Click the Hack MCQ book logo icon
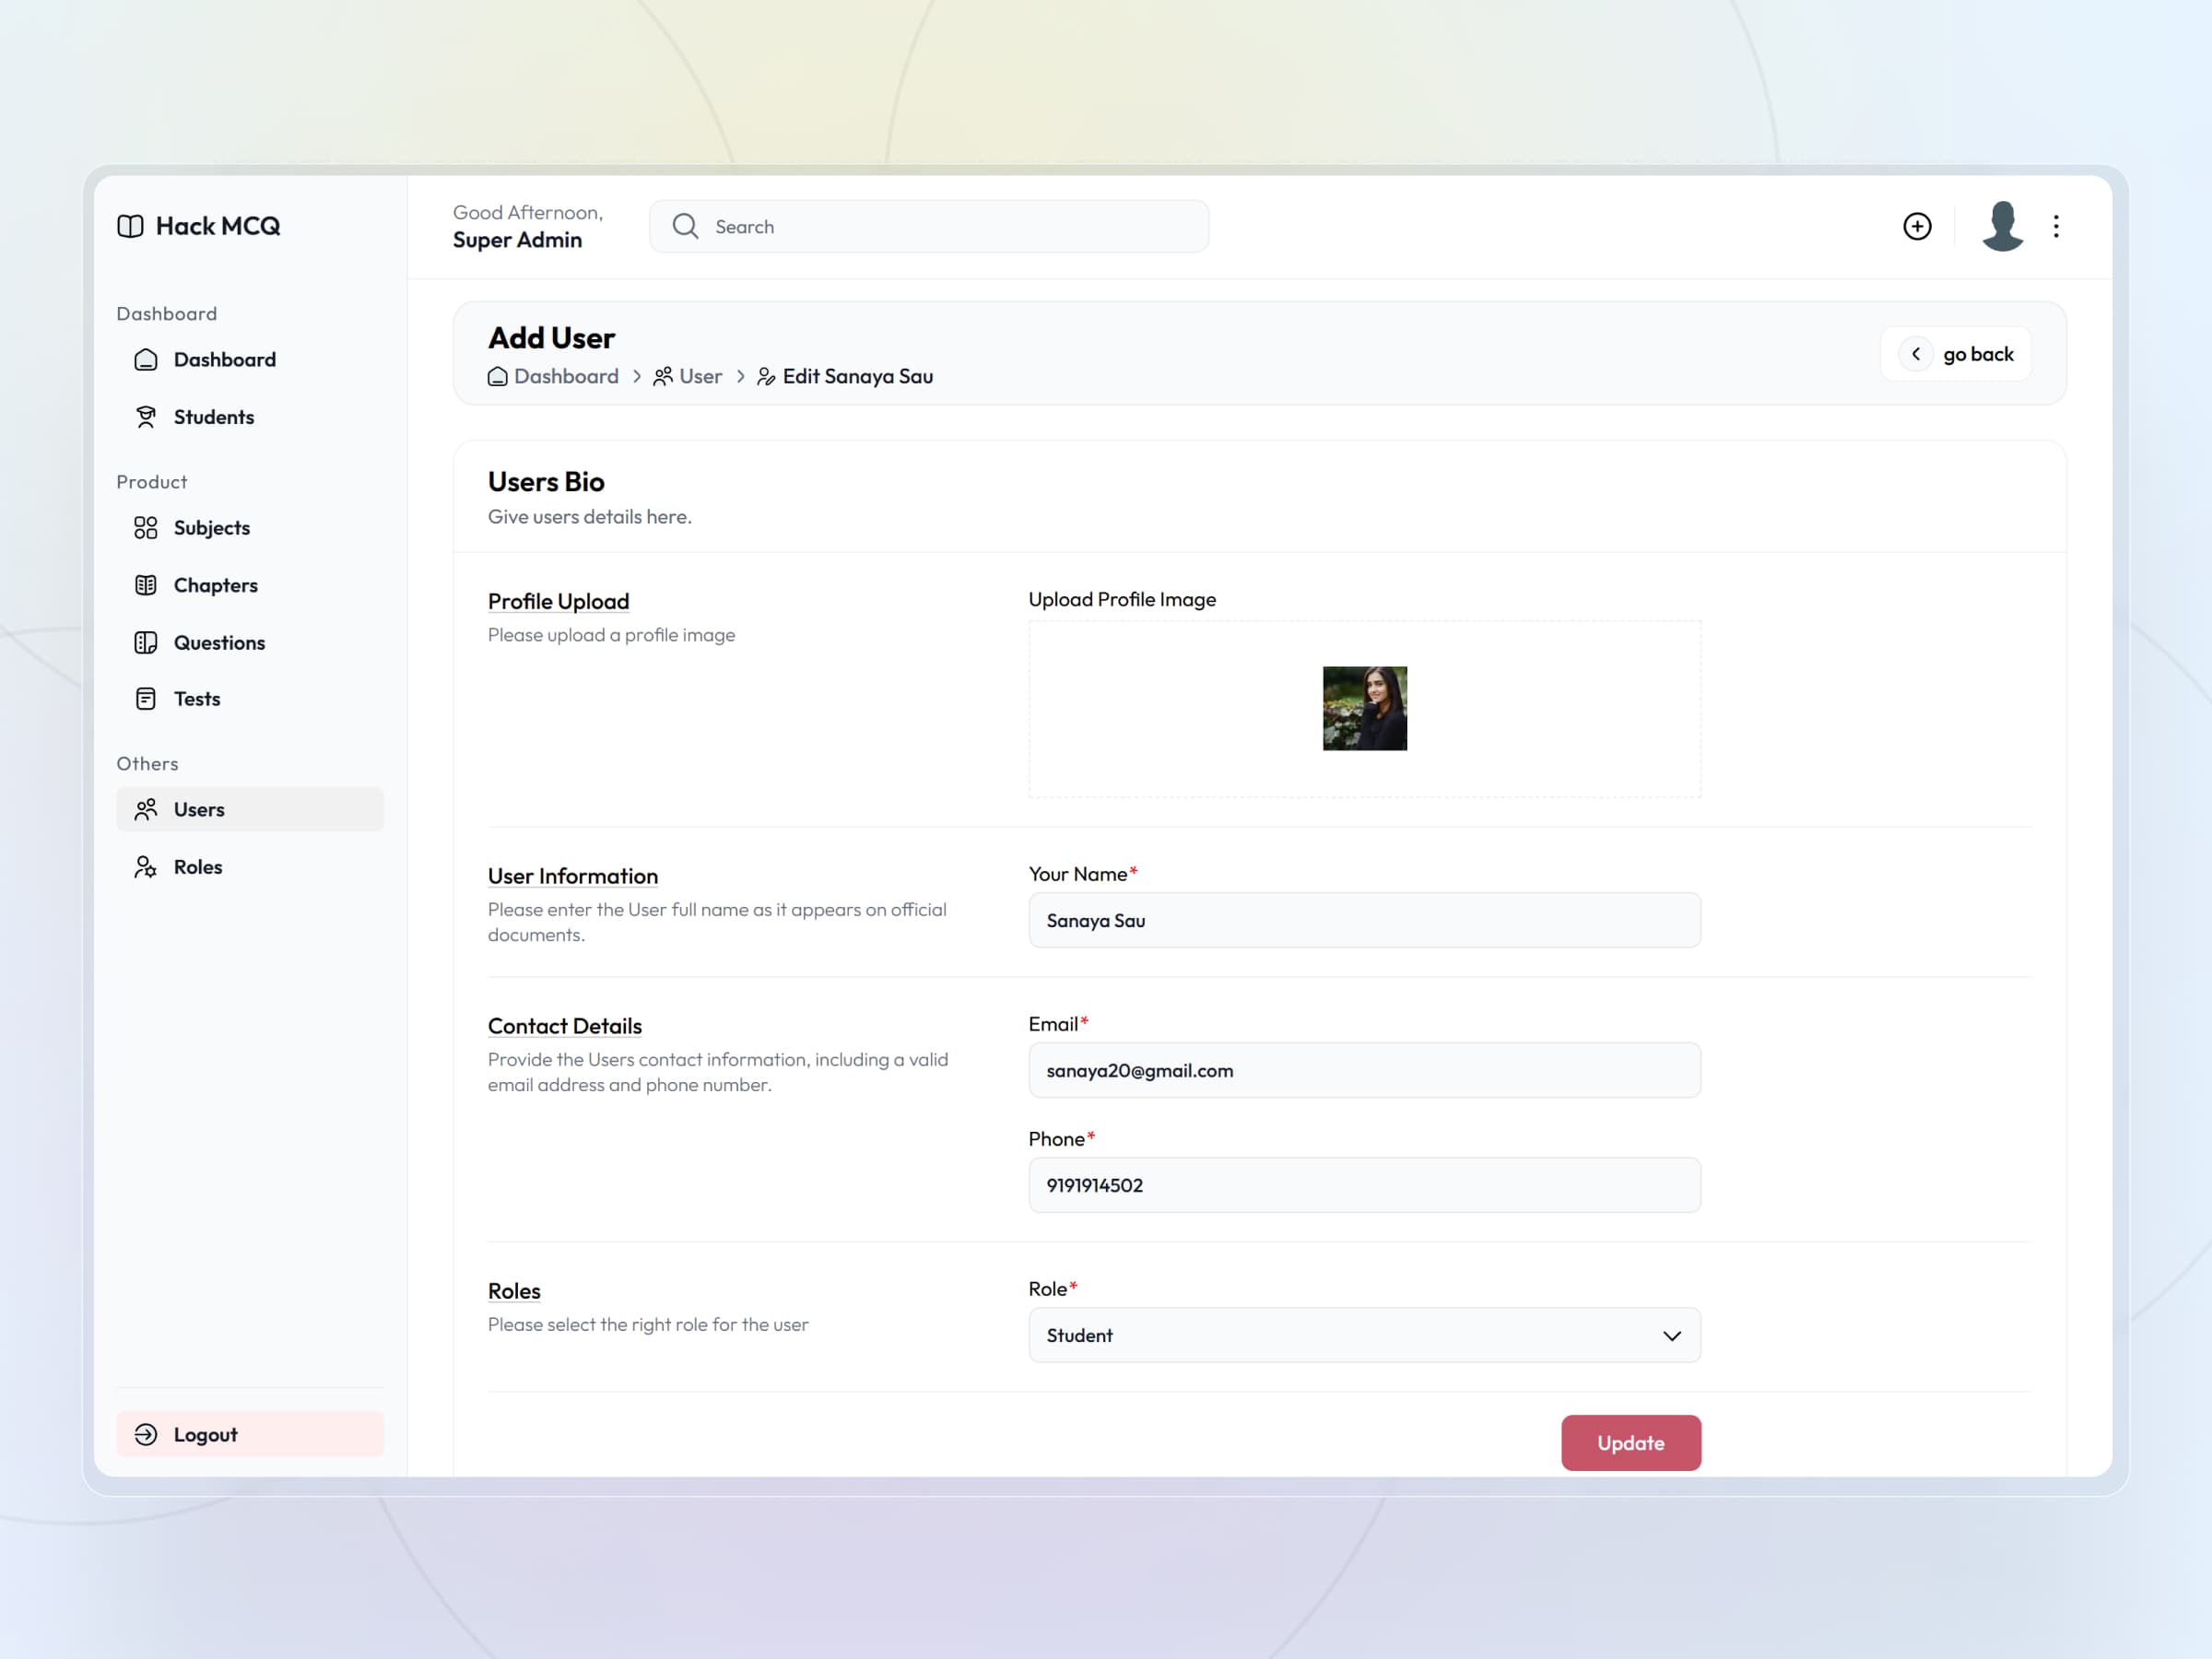This screenshot has height=1659, width=2212. point(130,226)
